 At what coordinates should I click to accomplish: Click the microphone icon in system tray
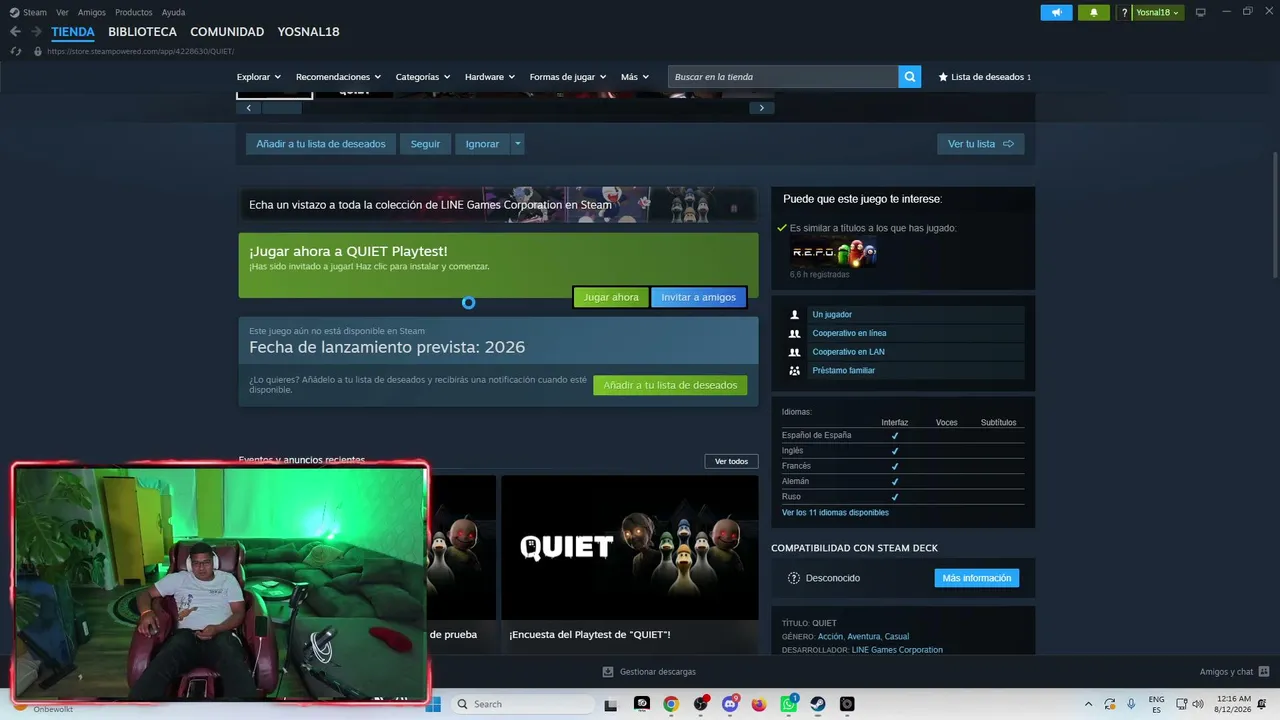pyautogui.click(x=1131, y=704)
